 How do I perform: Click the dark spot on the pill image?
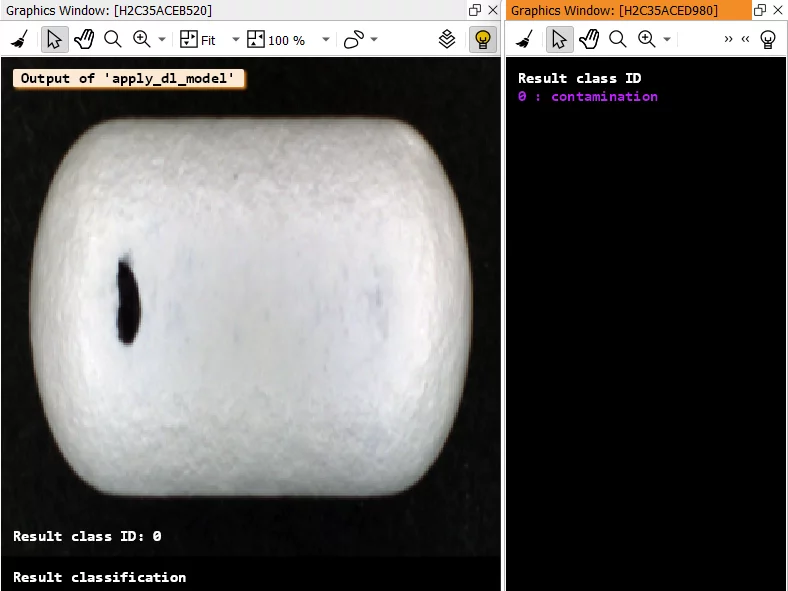(129, 299)
